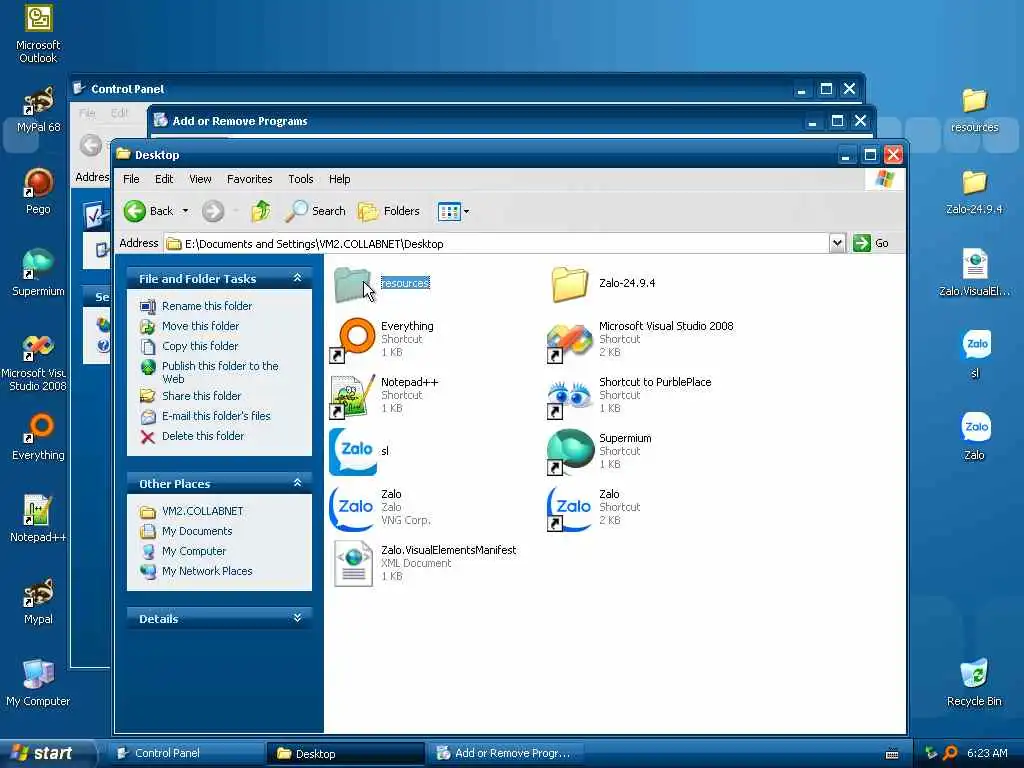Select the Supermium shortcut in Explorer window
1024x768 pixels.
[600, 451]
